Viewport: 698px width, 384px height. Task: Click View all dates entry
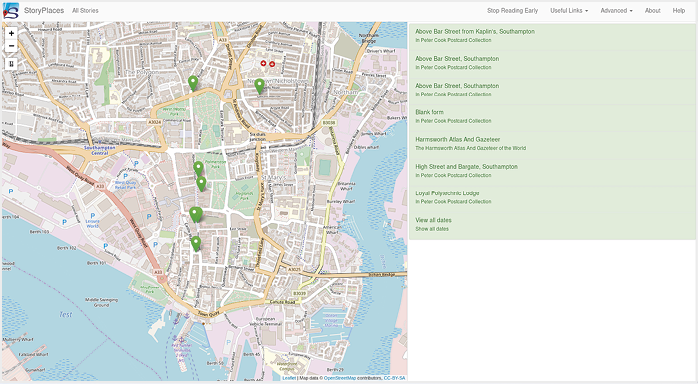[x=552, y=224]
